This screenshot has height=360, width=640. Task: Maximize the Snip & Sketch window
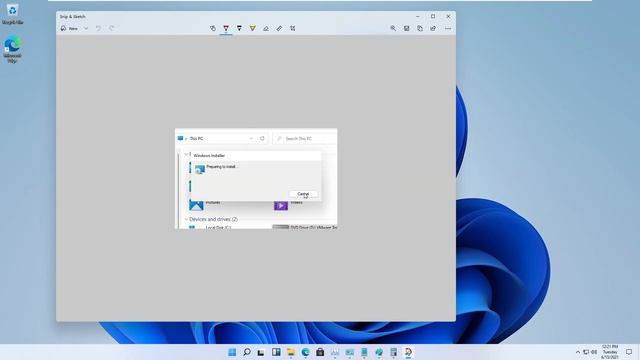click(433, 16)
